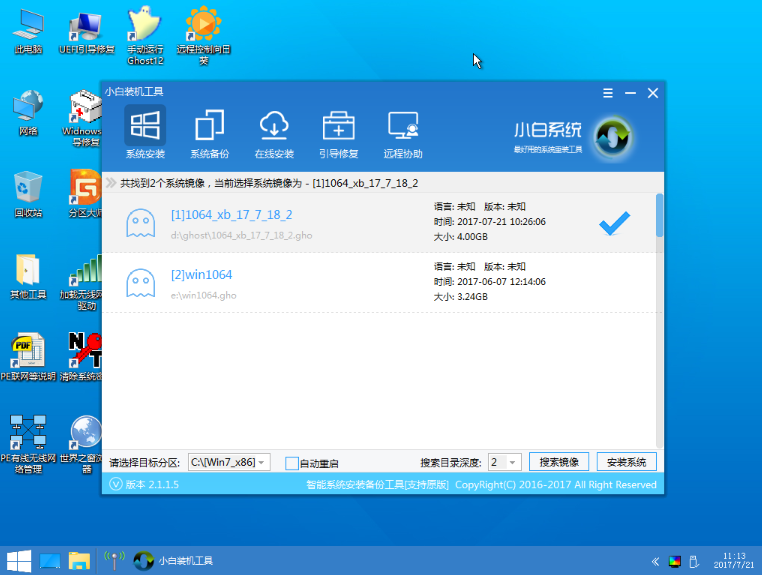Viewport: 762px width, 575px height.
Task: Click the 安装系统 button
Action: pos(626,462)
